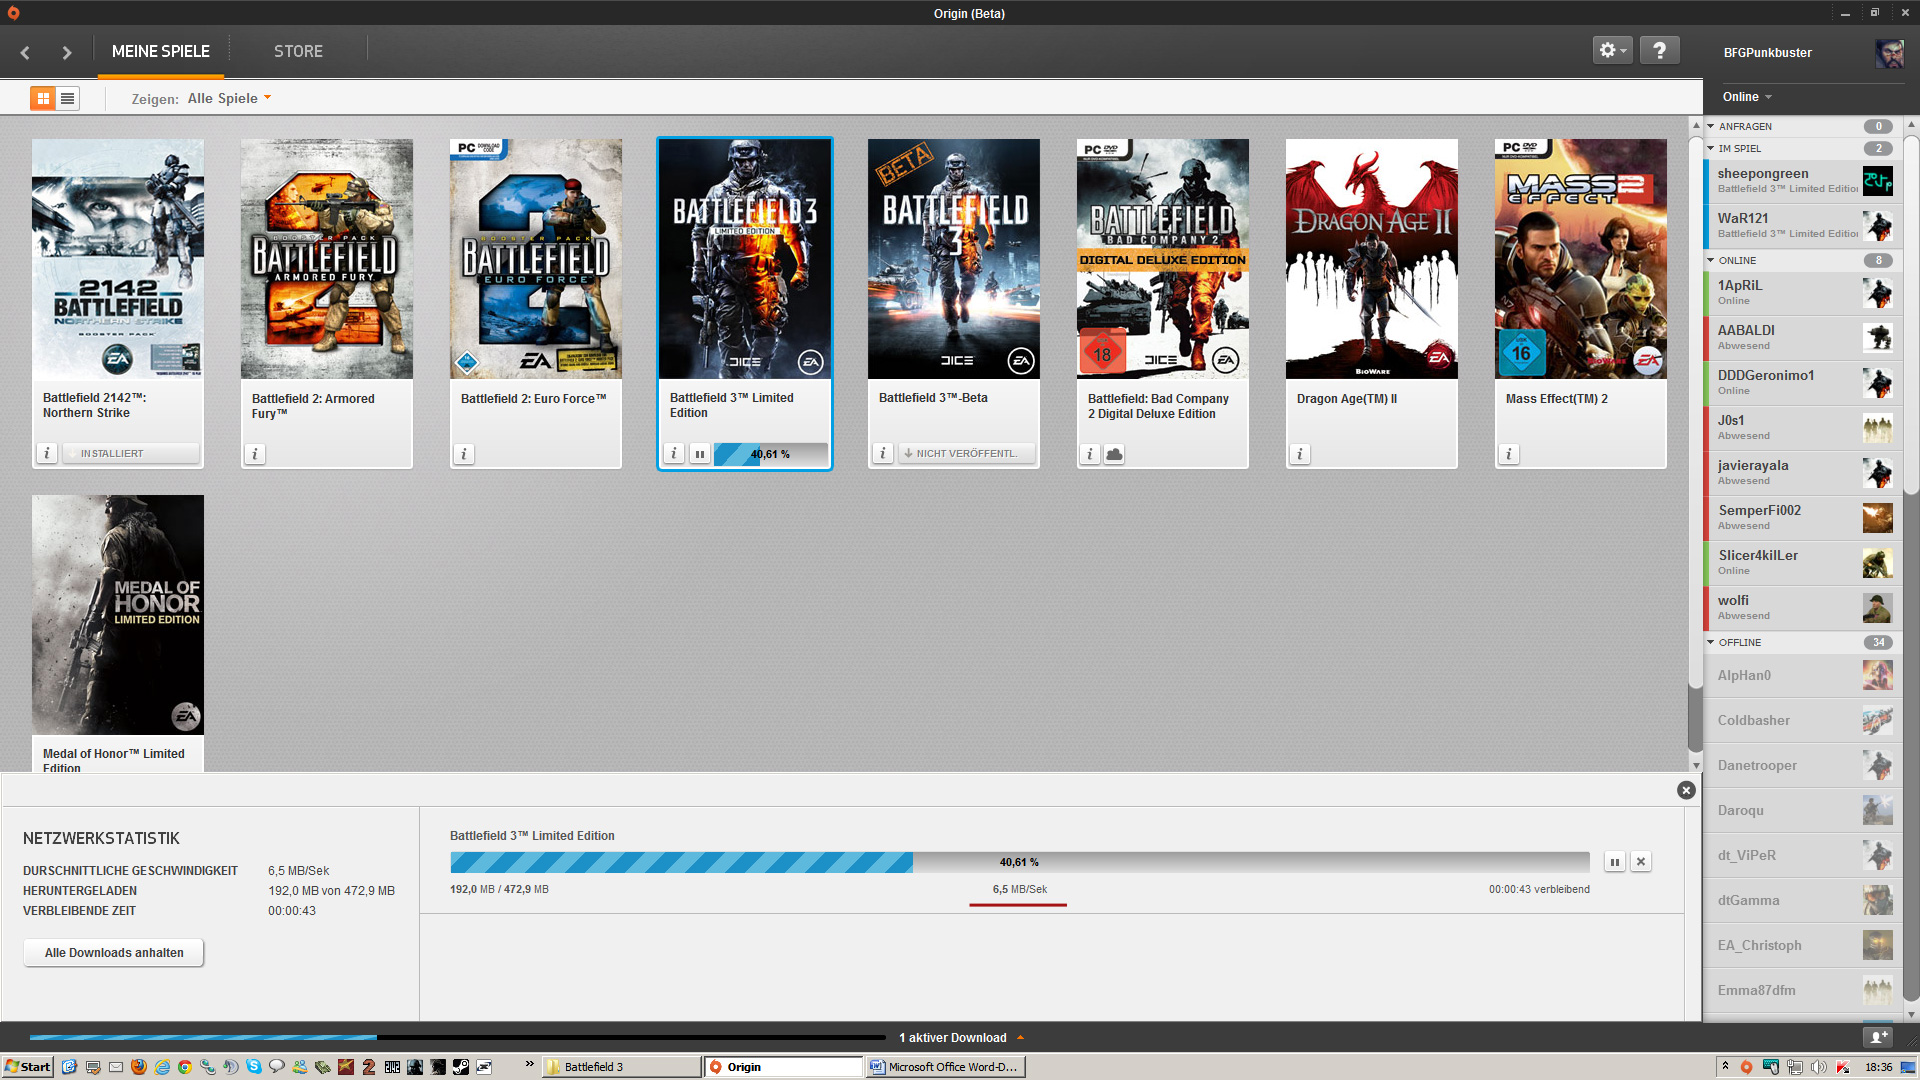Switch to Battlefield 3 taskbar window

coord(622,1067)
